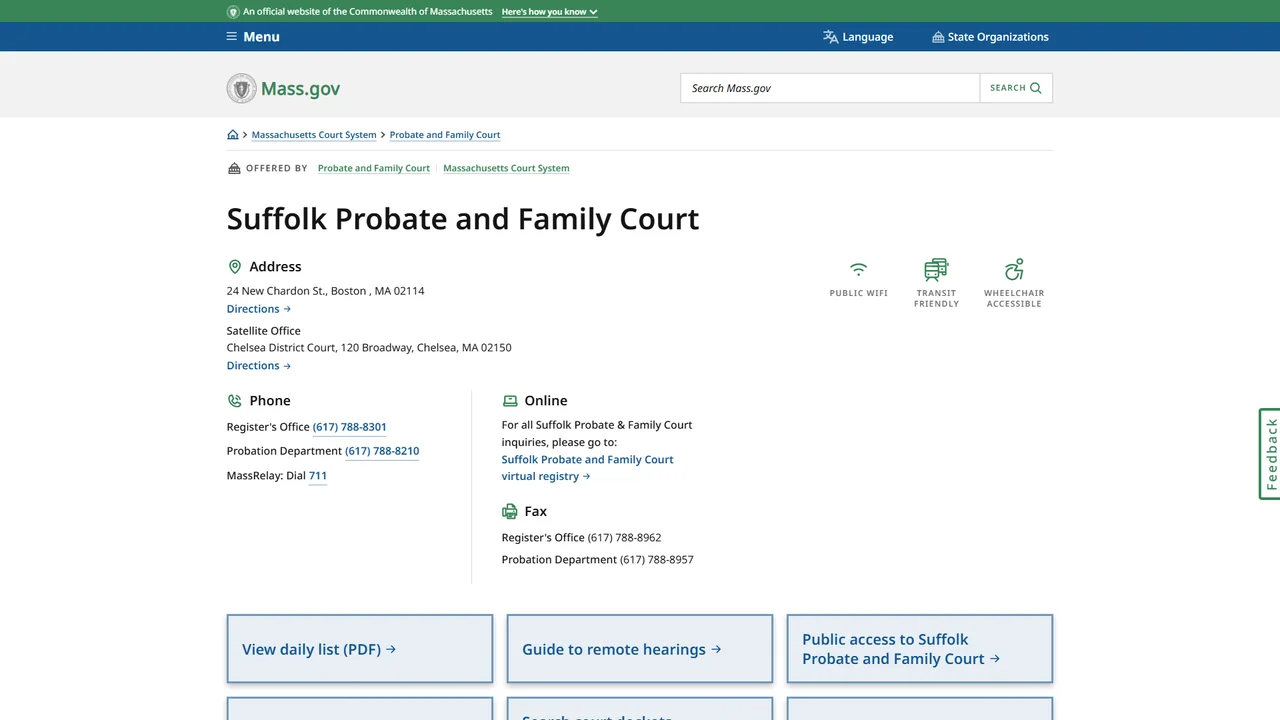Click the hamburger Menu icon
This screenshot has height=720, width=1280.
coord(232,37)
